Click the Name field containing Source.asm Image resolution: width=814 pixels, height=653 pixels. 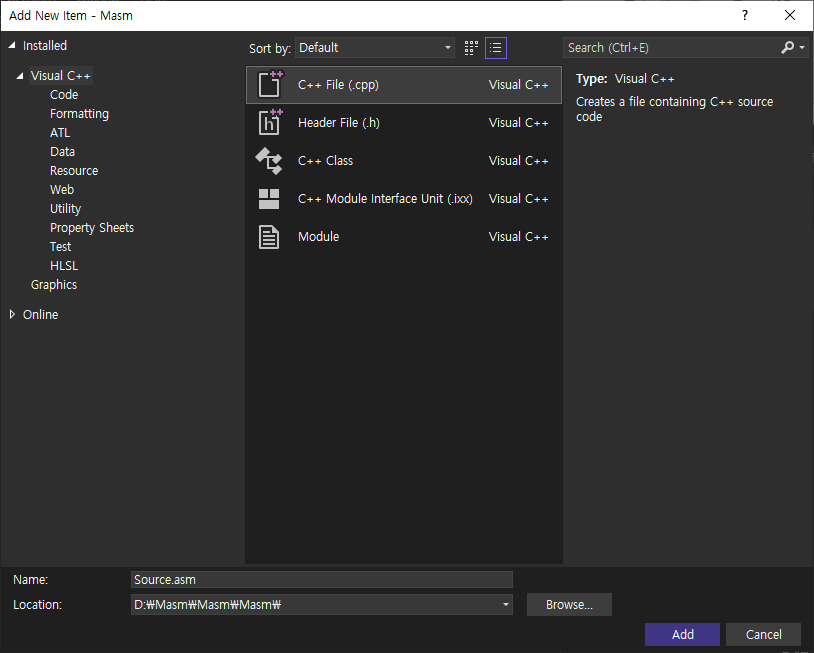(321, 579)
